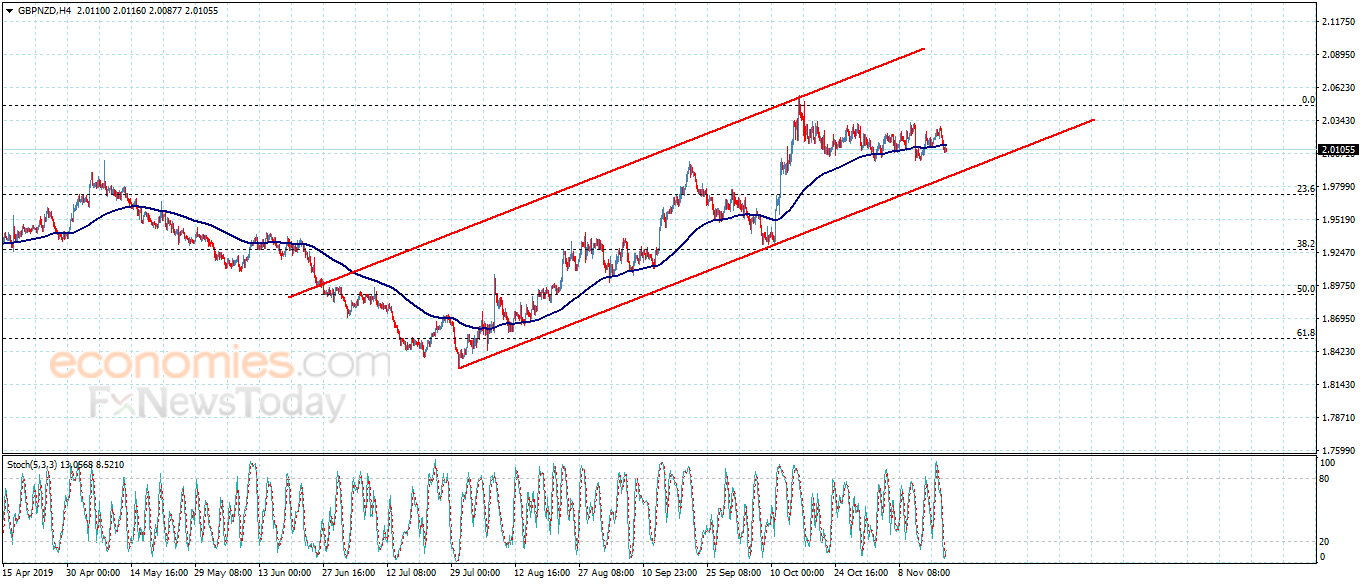
Task: Select the Fibonacci 0.0 level label
Action: pos(1307,100)
